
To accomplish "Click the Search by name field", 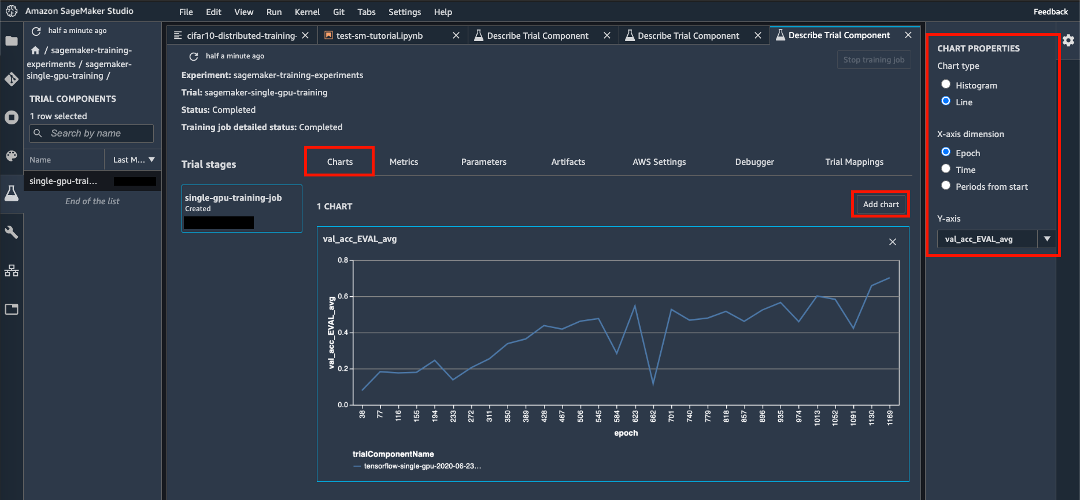I will coord(92,133).
